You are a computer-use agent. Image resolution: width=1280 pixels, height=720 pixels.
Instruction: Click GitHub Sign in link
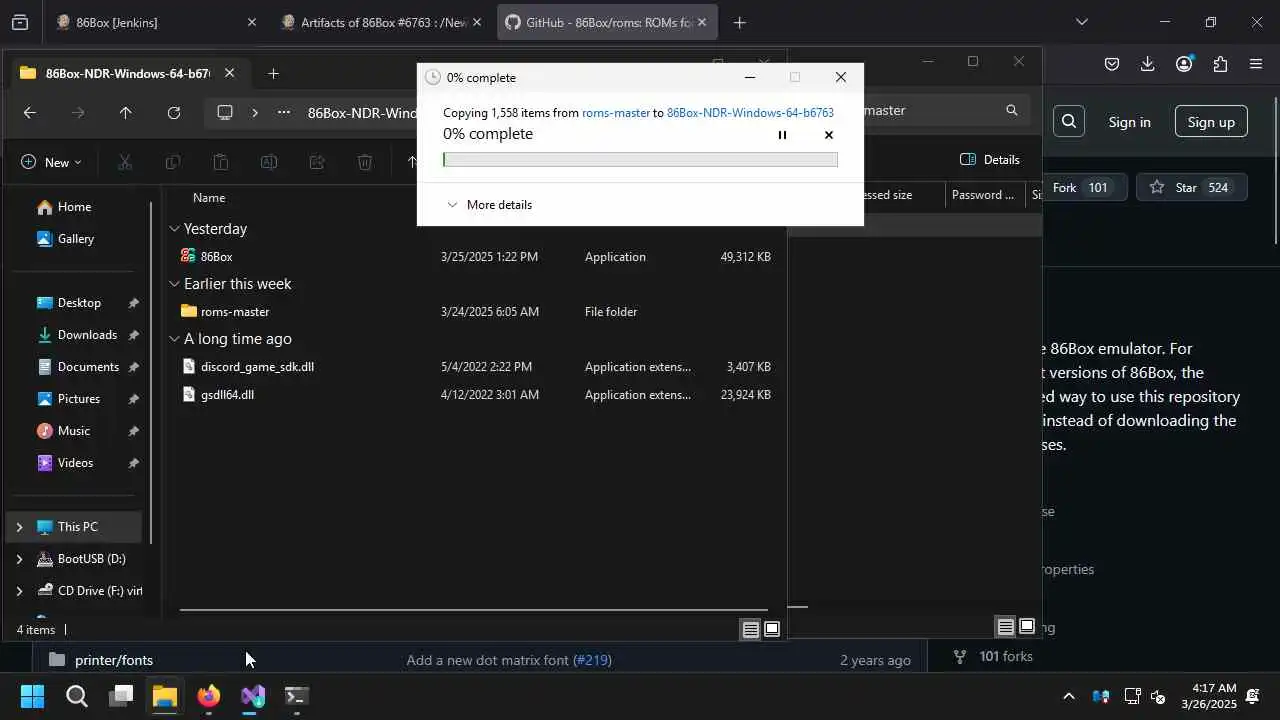(x=1129, y=122)
